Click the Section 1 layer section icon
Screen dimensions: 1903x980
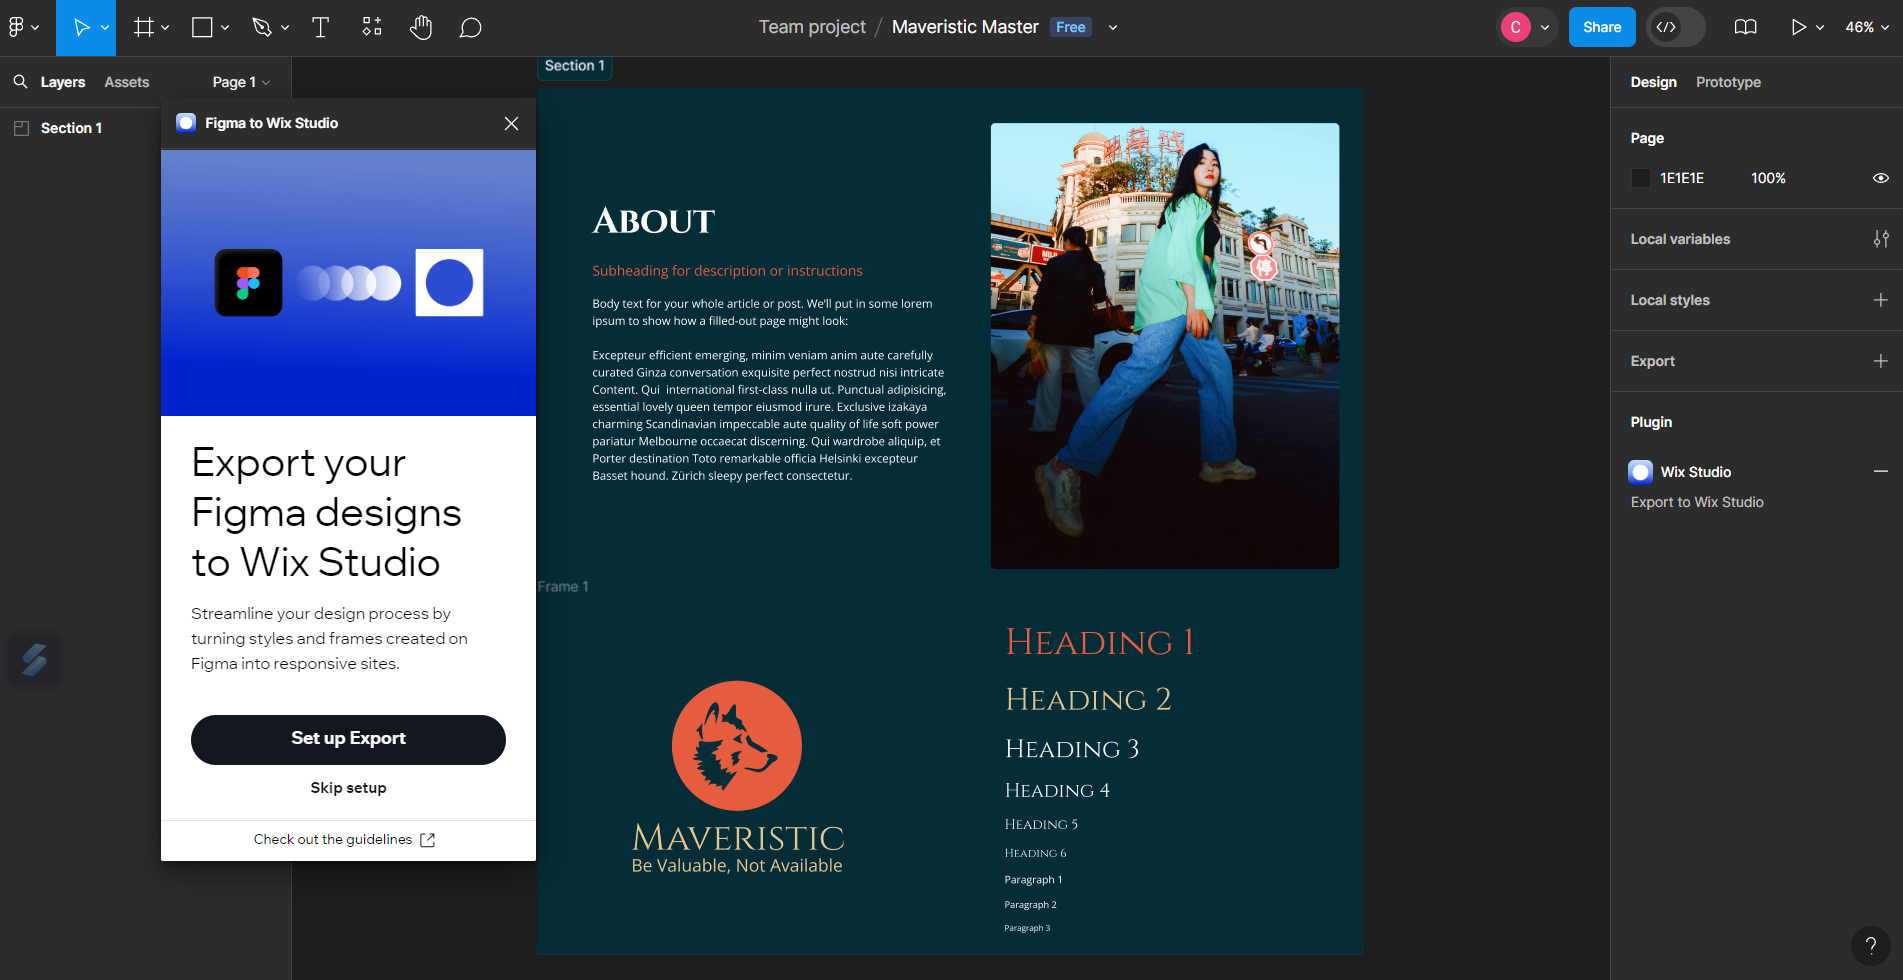(x=21, y=128)
